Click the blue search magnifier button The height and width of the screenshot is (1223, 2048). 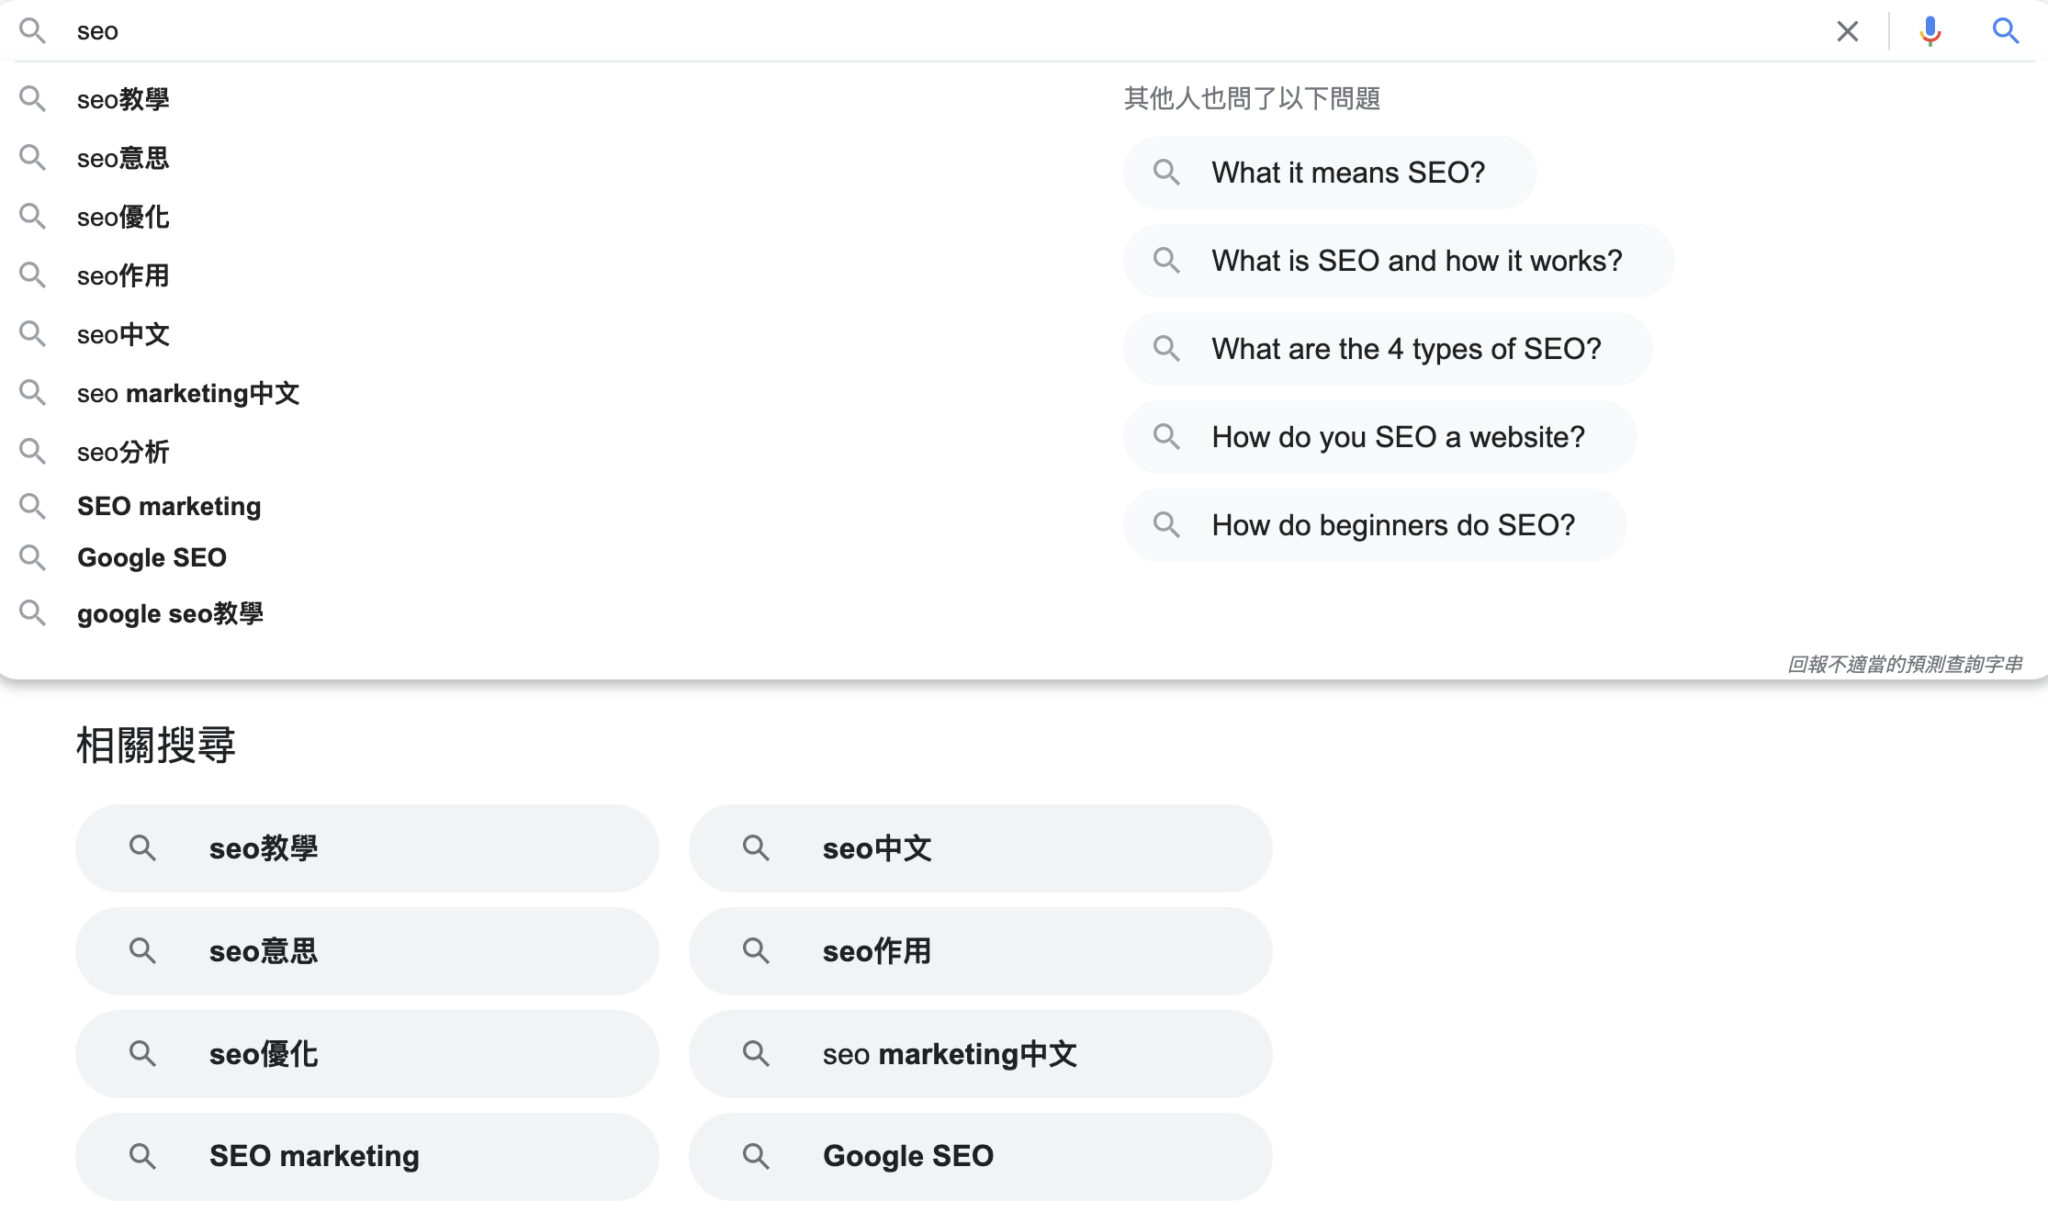coord(2005,31)
